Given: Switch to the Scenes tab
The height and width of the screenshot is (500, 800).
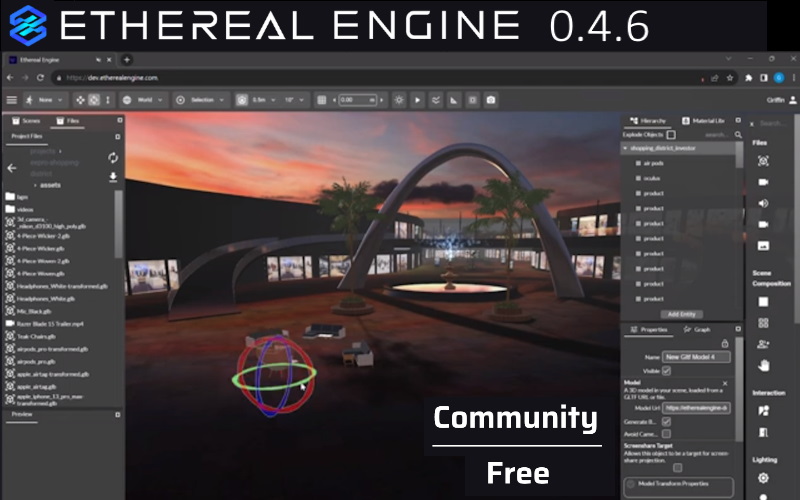Looking at the screenshot, I should pos(26,121).
